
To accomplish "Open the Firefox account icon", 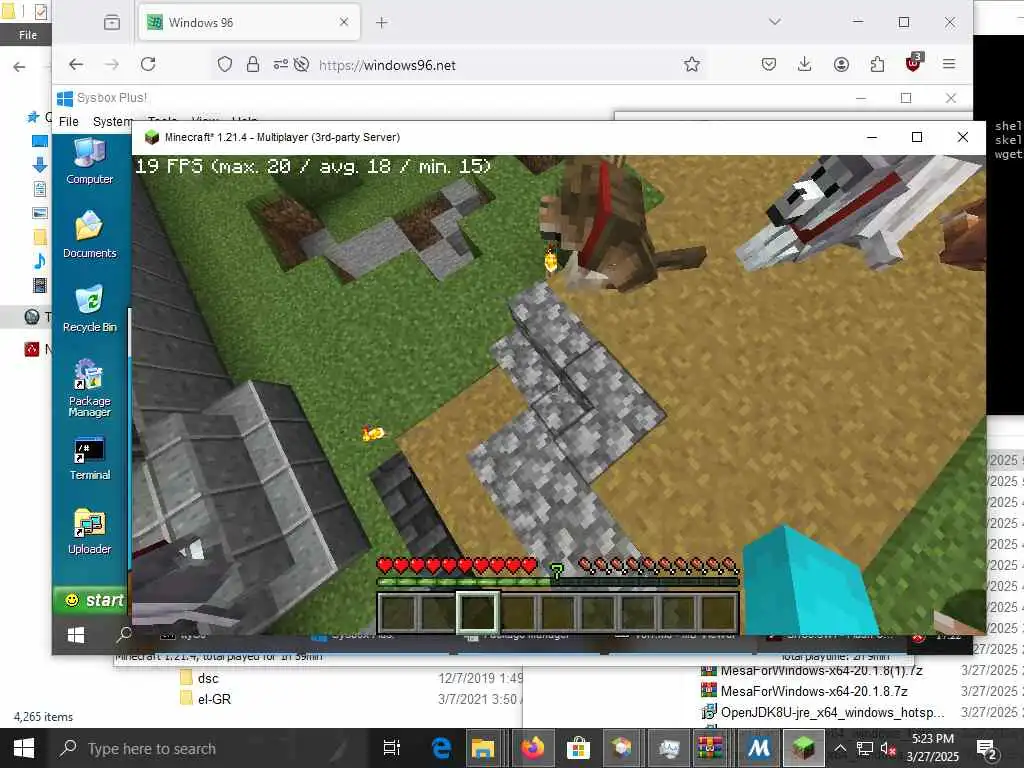I will 841,64.
